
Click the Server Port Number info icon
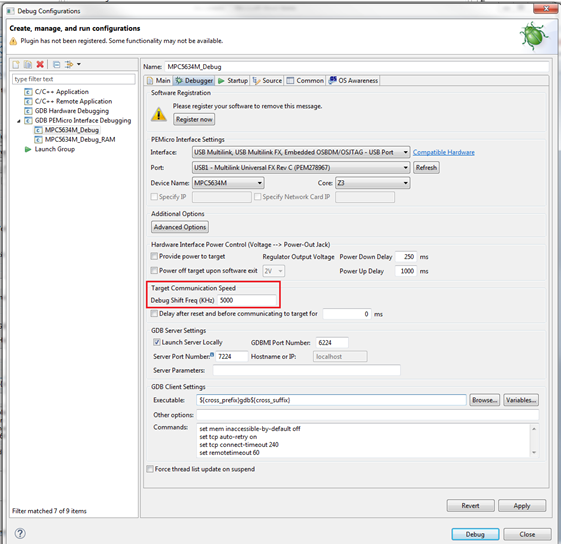[x=212, y=354]
